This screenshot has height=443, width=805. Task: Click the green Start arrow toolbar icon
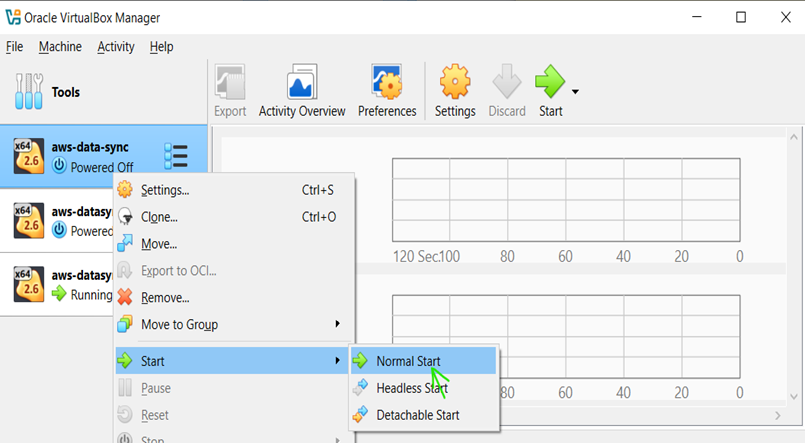pos(550,81)
